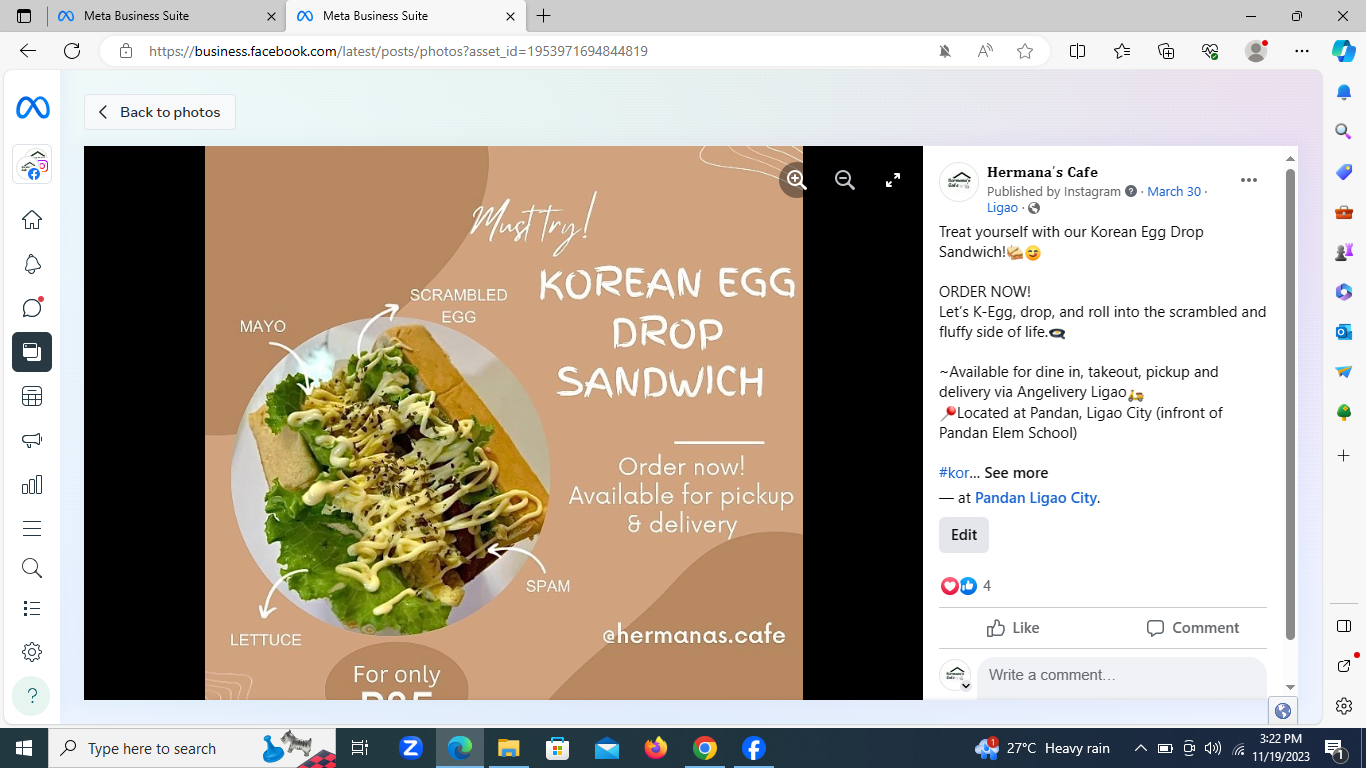Zoom in on the photo
Viewport: 1366px width, 768px height.
click(796, 180)
